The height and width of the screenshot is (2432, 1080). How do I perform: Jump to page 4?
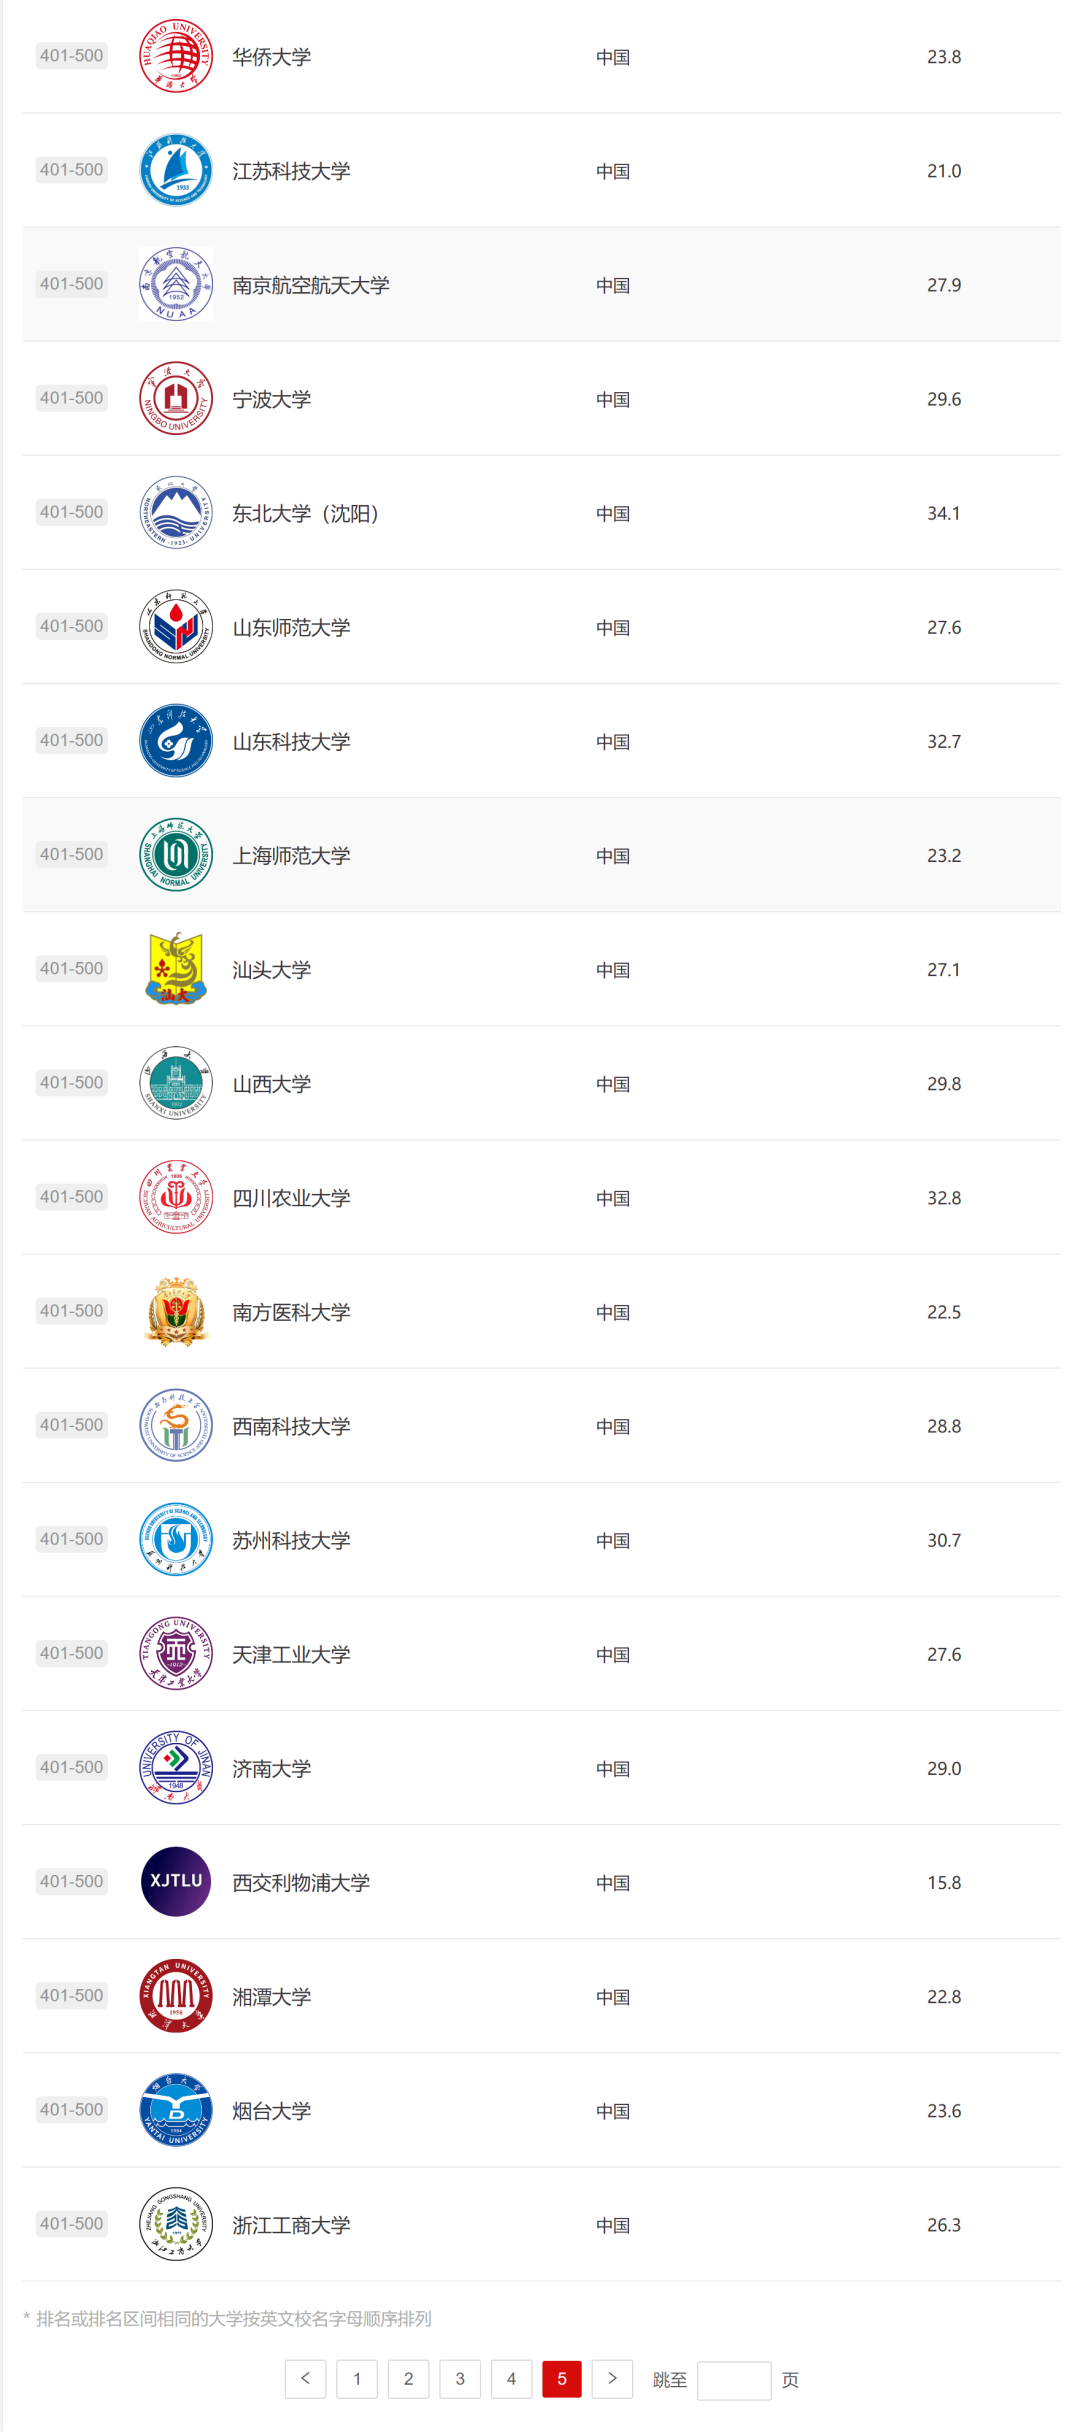pos(511,2379)
